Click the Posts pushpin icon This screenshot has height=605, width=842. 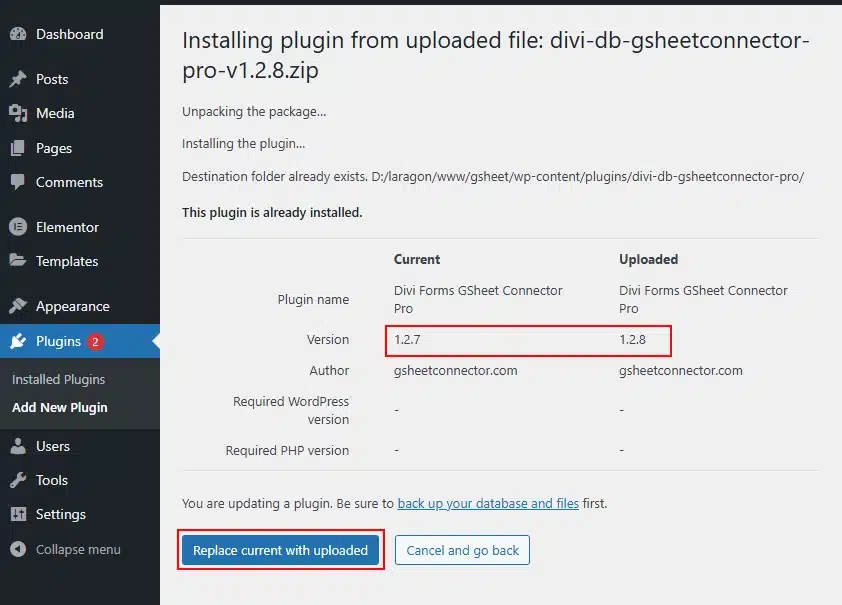point(18,79)
